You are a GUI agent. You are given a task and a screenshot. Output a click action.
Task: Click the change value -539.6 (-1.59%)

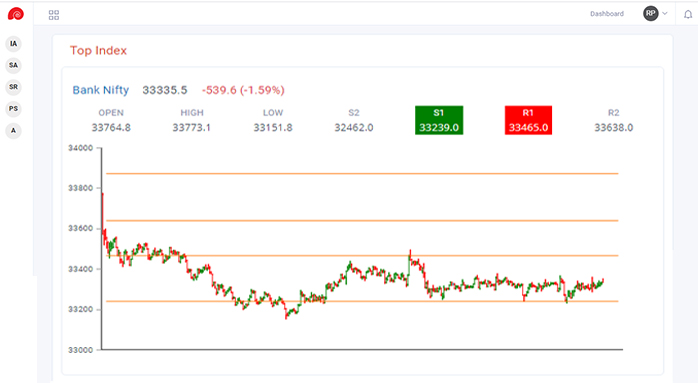tap(243, 90)
